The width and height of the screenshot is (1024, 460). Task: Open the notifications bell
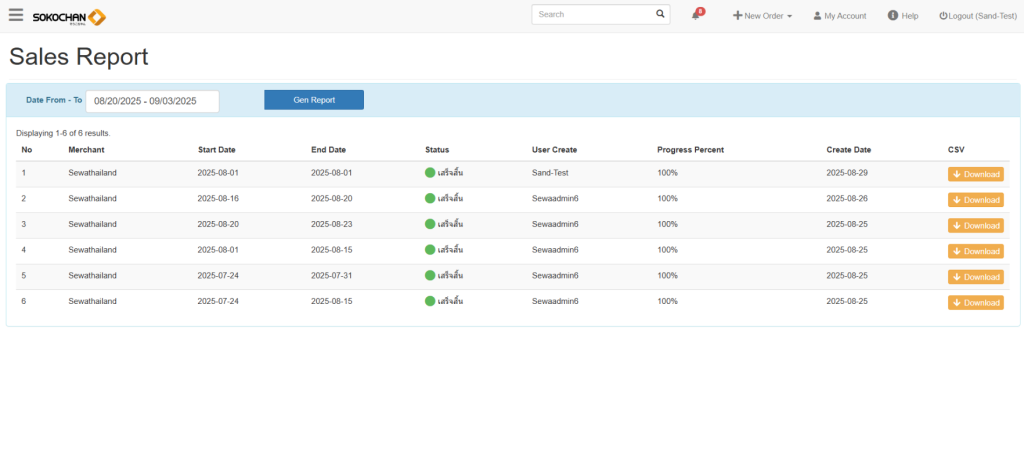(697, 15)
